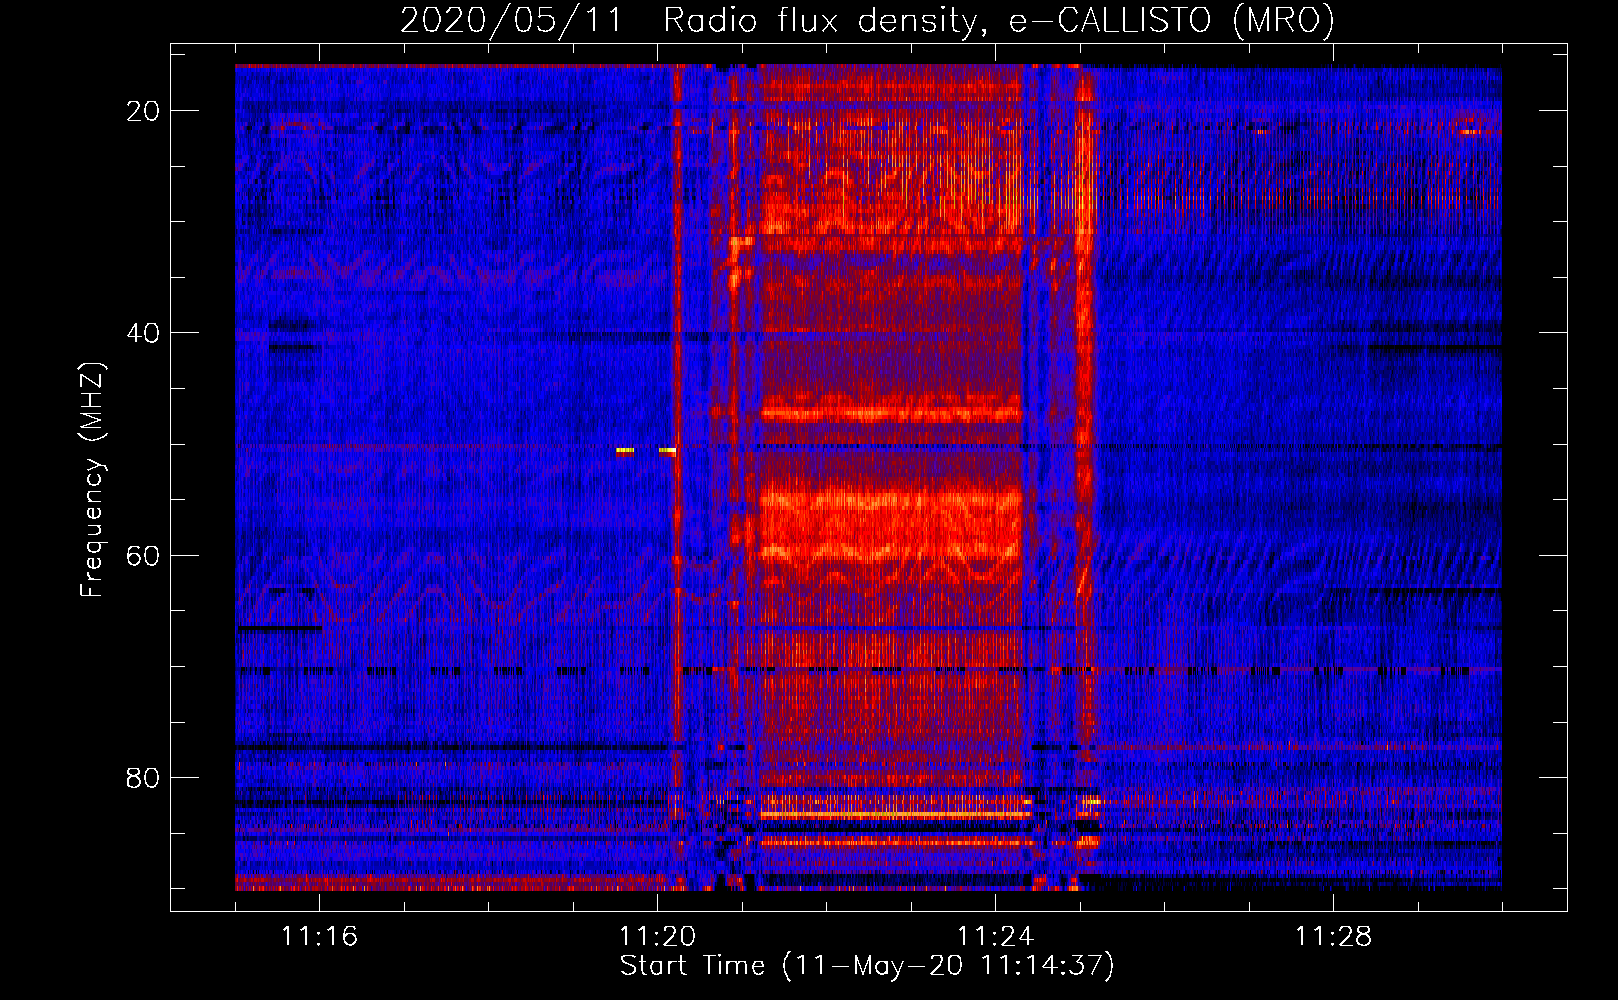Click the '11:20' time tick label

click(658, 937)
